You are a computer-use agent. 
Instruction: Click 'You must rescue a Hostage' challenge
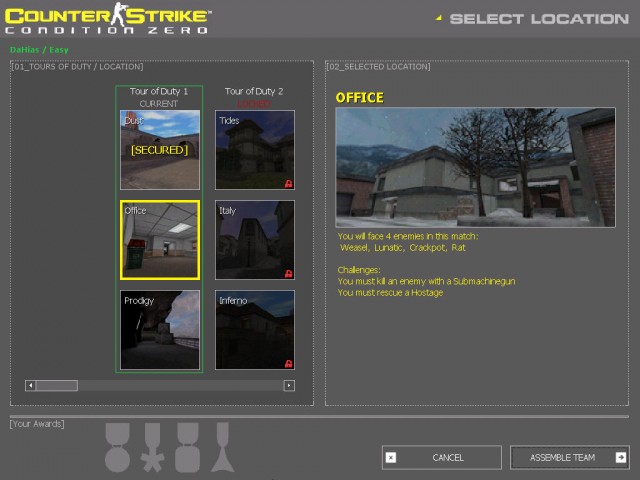coord(390,293)
